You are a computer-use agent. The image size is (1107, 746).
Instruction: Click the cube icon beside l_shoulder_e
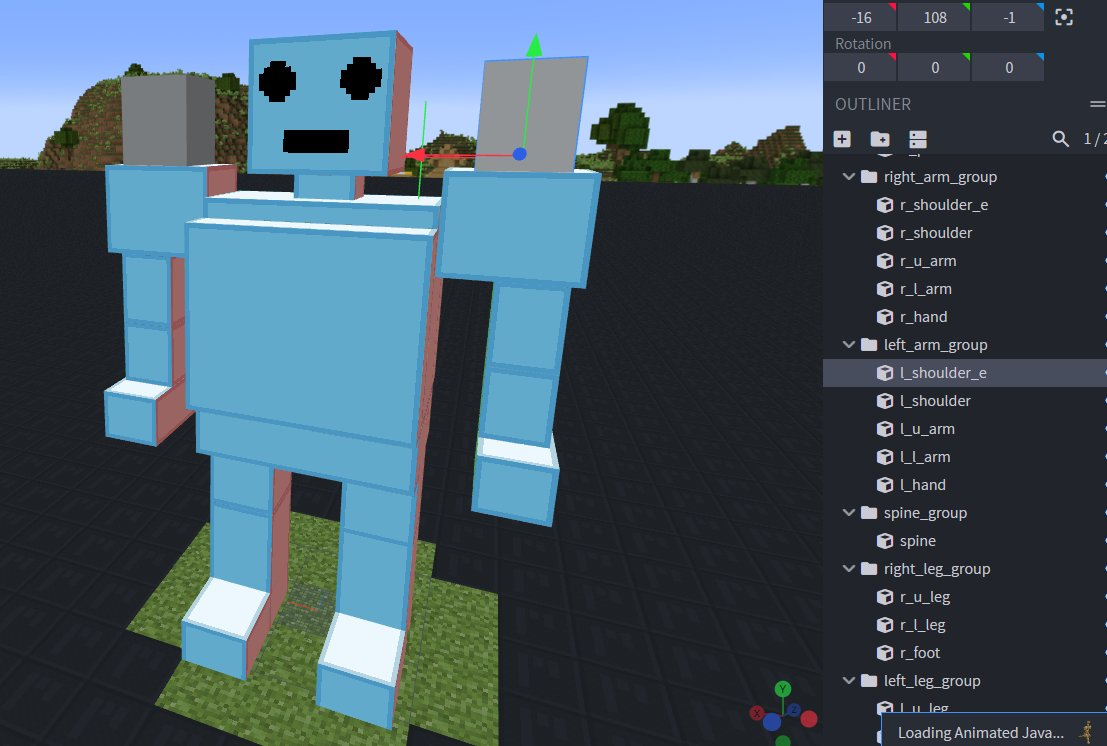[x=884, y=372]
